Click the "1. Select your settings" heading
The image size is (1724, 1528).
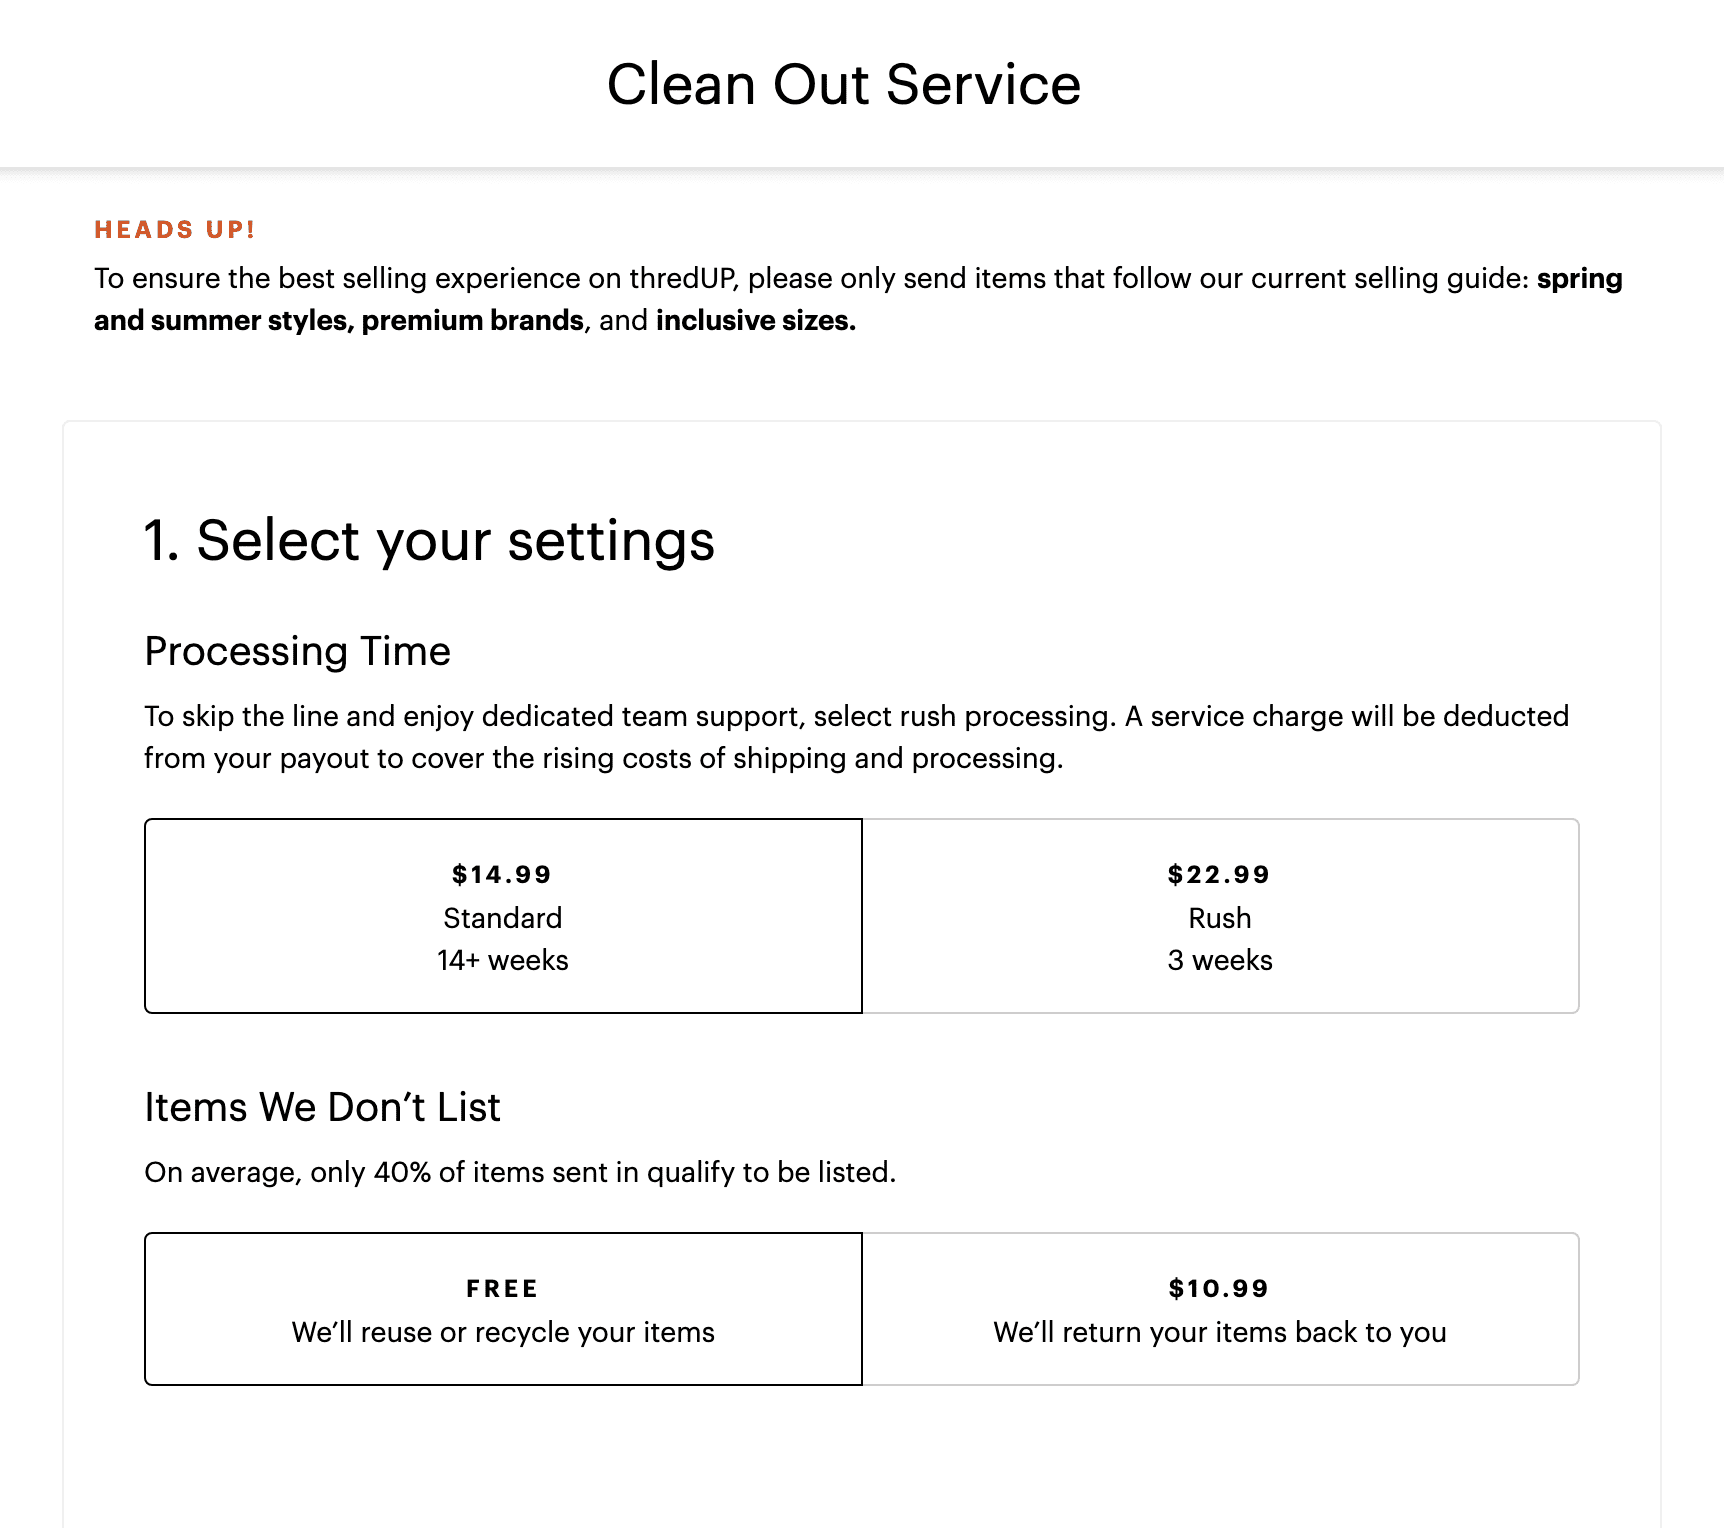[429, 541]
